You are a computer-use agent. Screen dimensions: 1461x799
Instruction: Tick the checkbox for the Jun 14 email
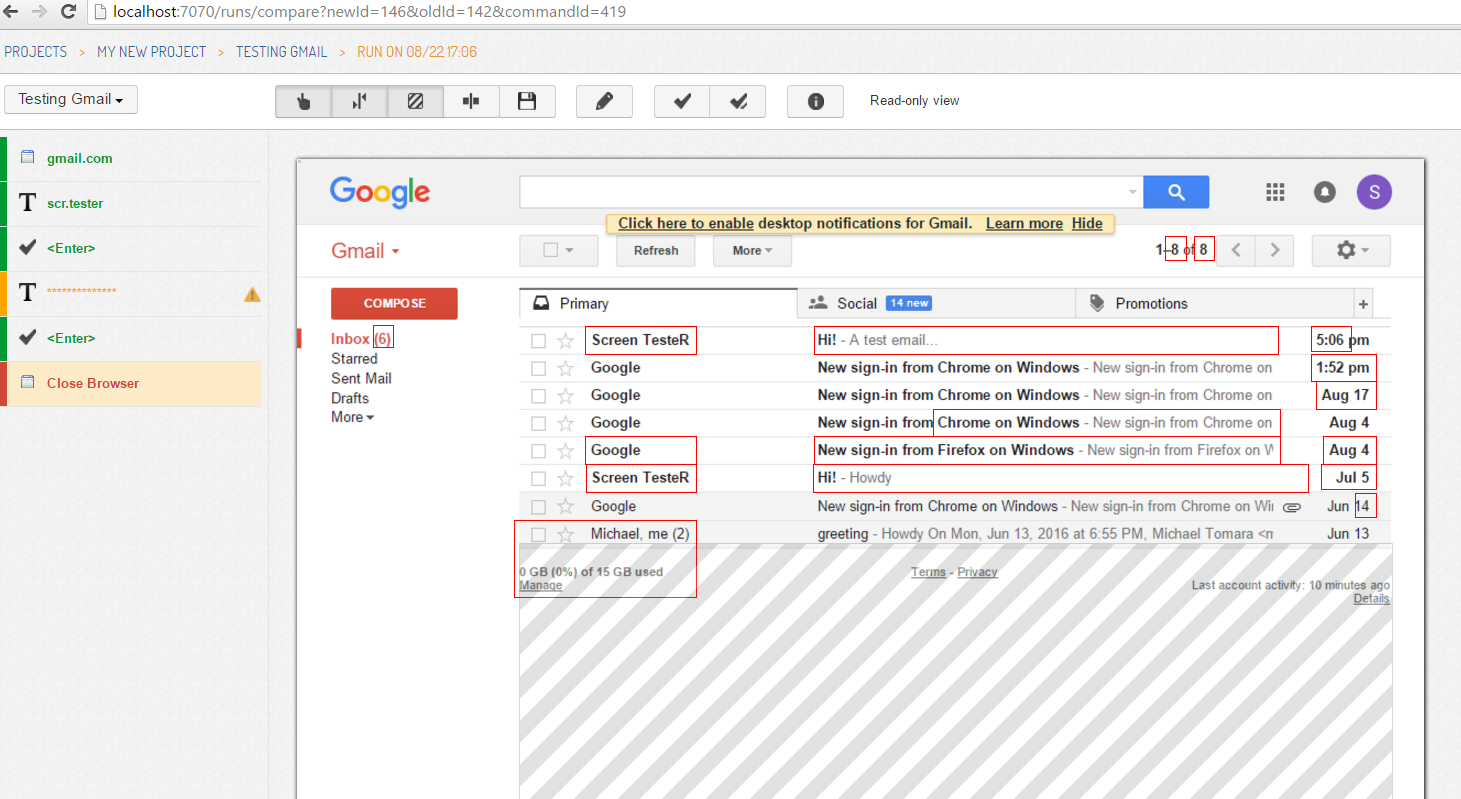click(x=538, y=507)
